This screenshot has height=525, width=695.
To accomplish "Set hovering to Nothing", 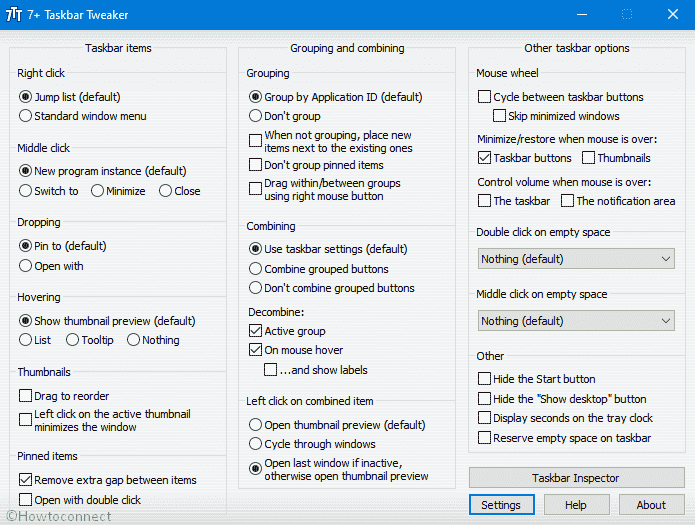I will tap(133, 340).
